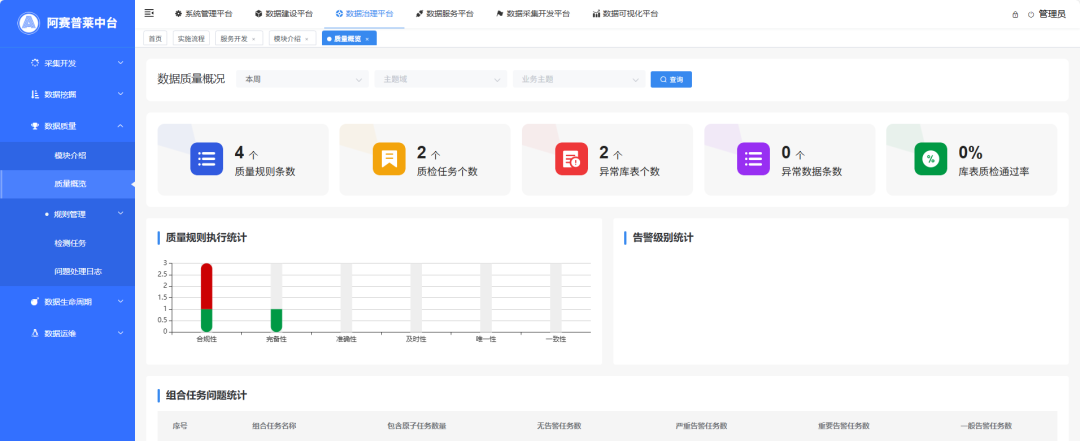Click the red 合规性 bar segment in chart
Screen dimensions: 1080x441
point(206,286)
